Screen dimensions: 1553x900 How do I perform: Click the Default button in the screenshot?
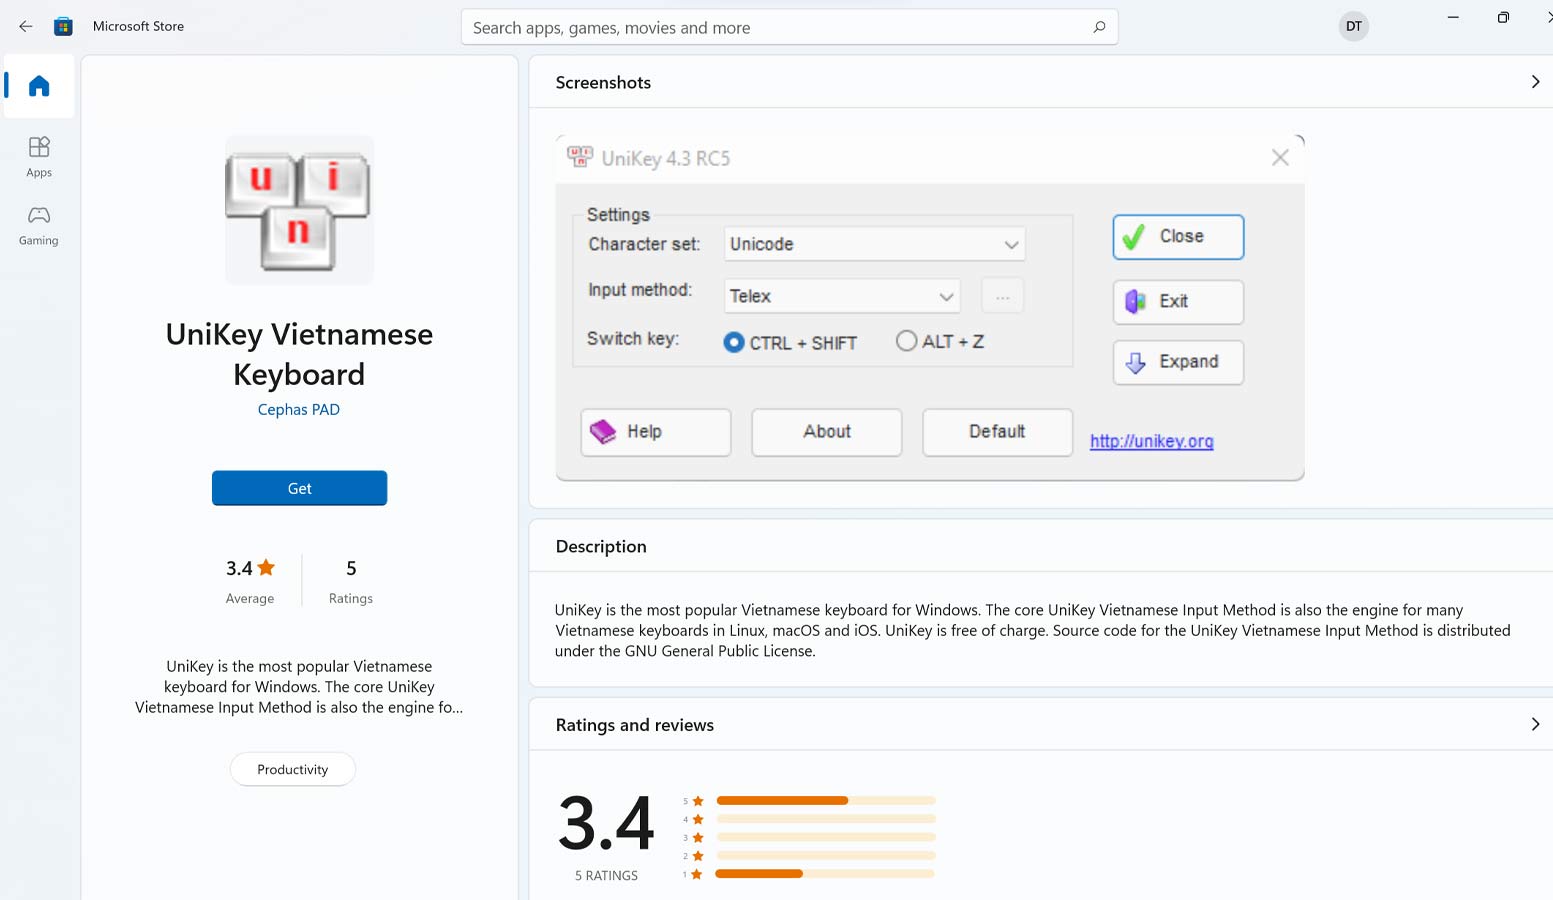point(997,432)
